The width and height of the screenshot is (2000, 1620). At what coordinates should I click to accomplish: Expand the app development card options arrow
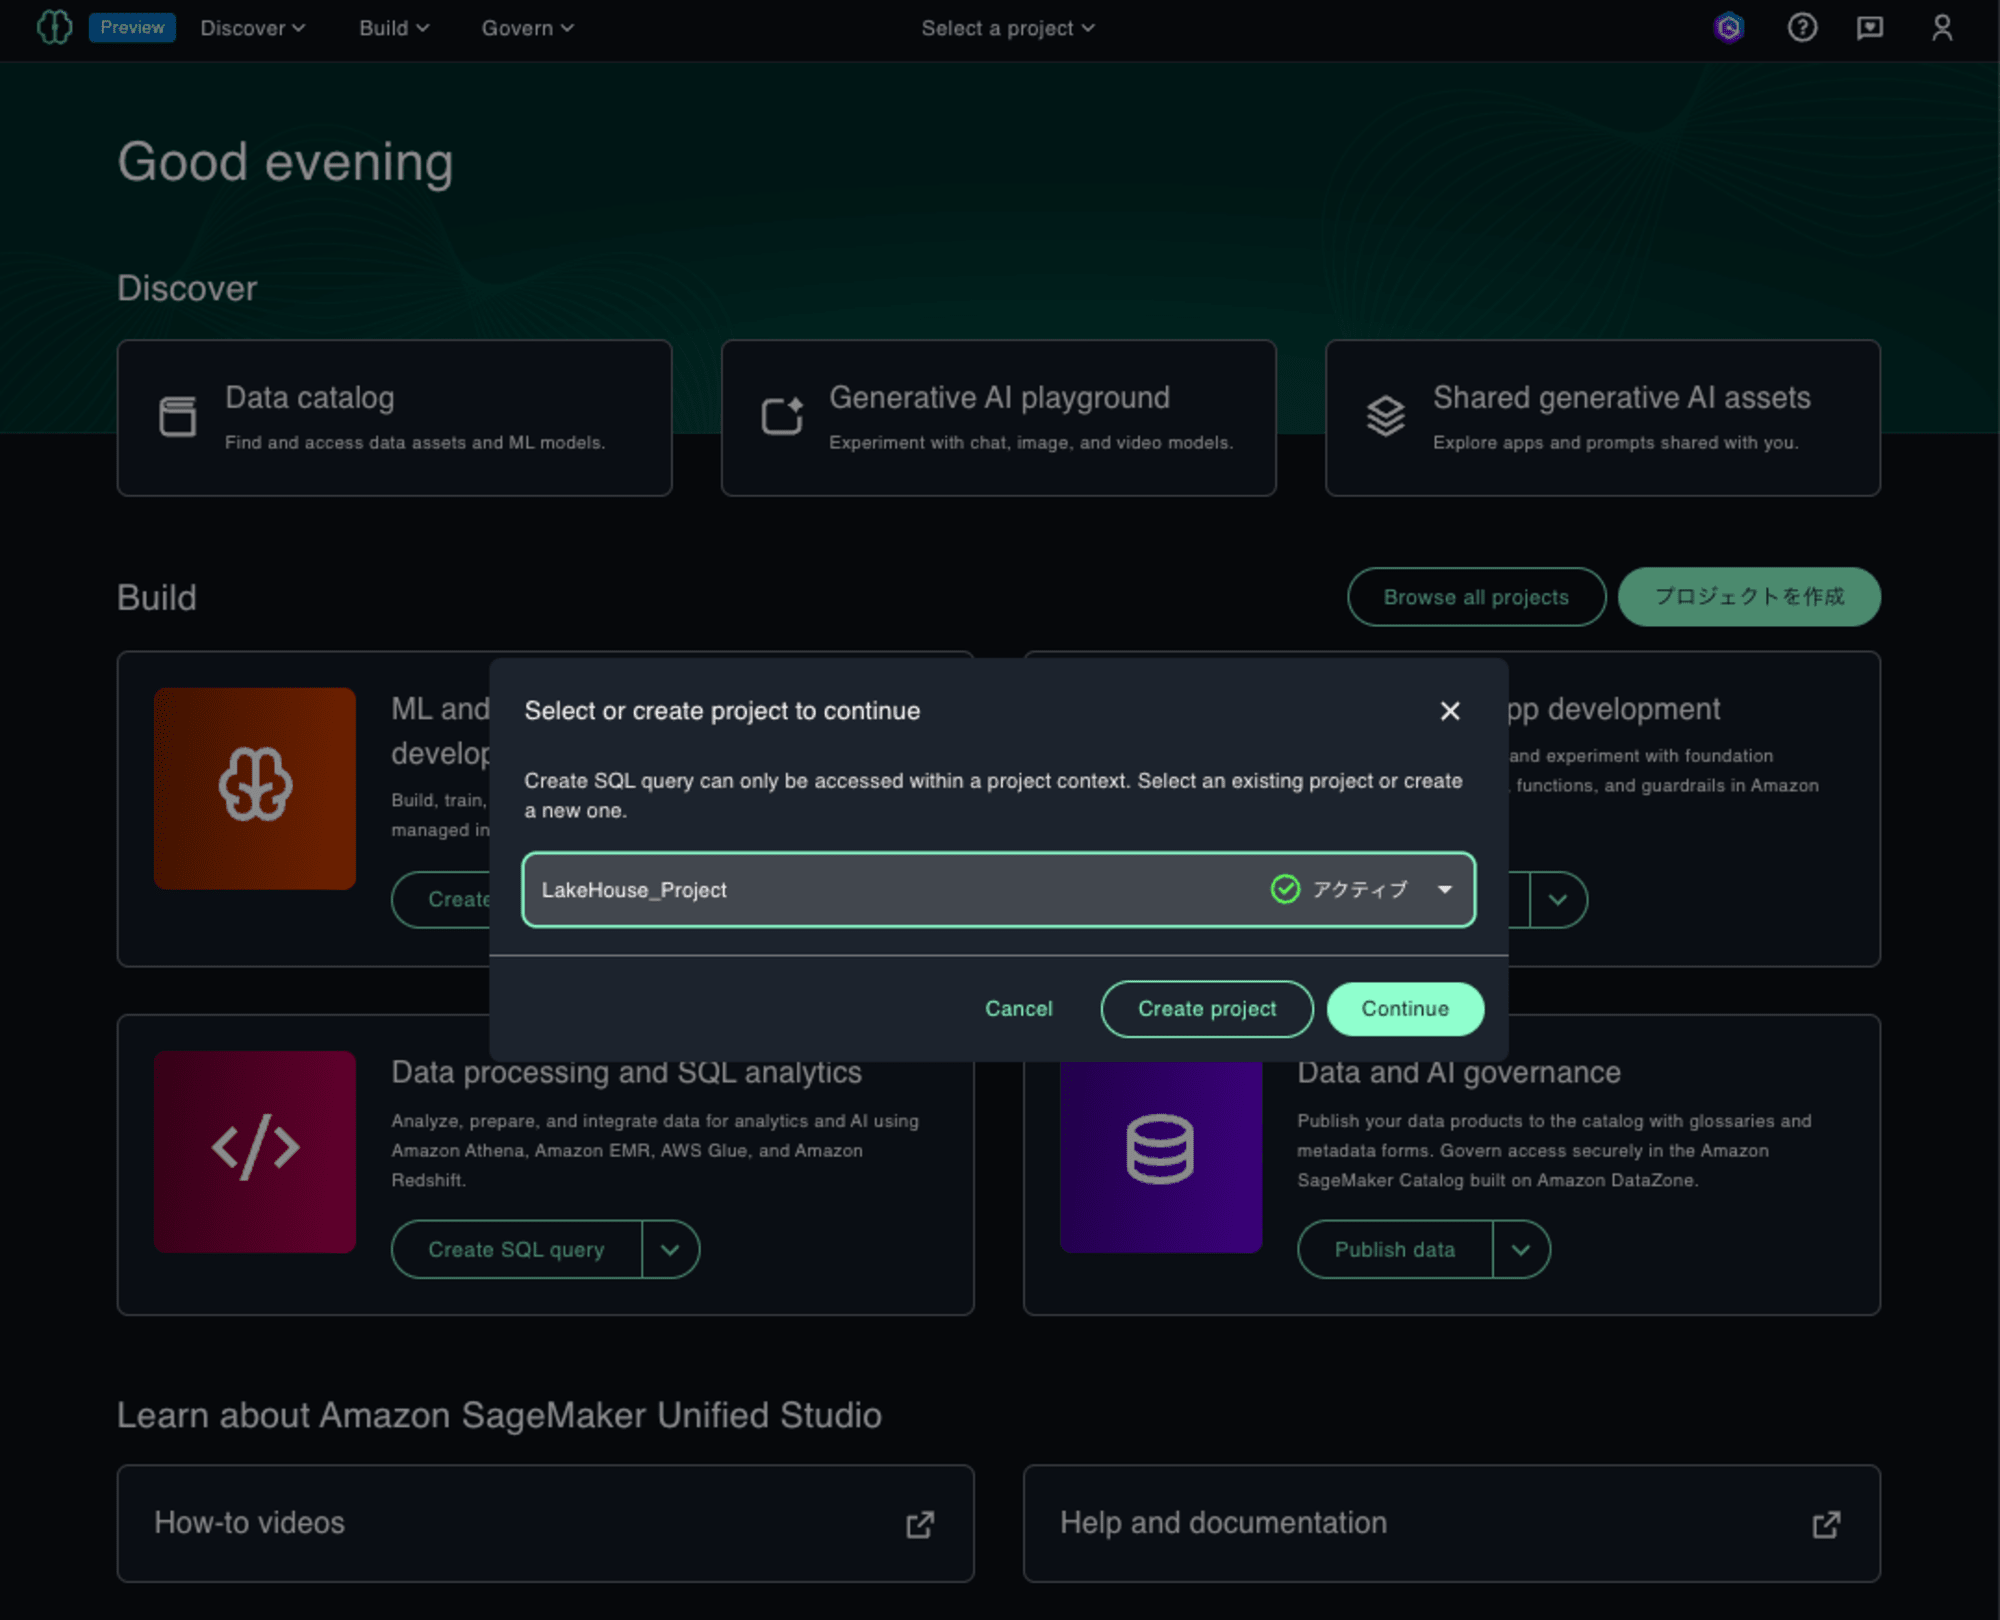pyautogui.click(x=1558, y=900)
